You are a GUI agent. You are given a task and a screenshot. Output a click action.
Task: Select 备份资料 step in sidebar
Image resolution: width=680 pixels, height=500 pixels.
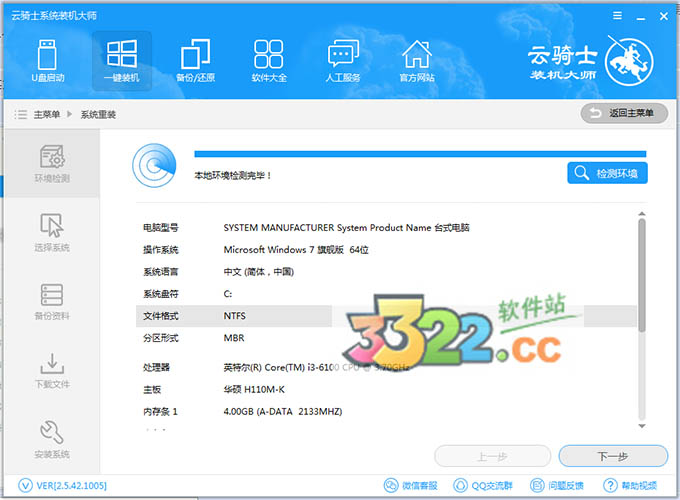point(52,301)
